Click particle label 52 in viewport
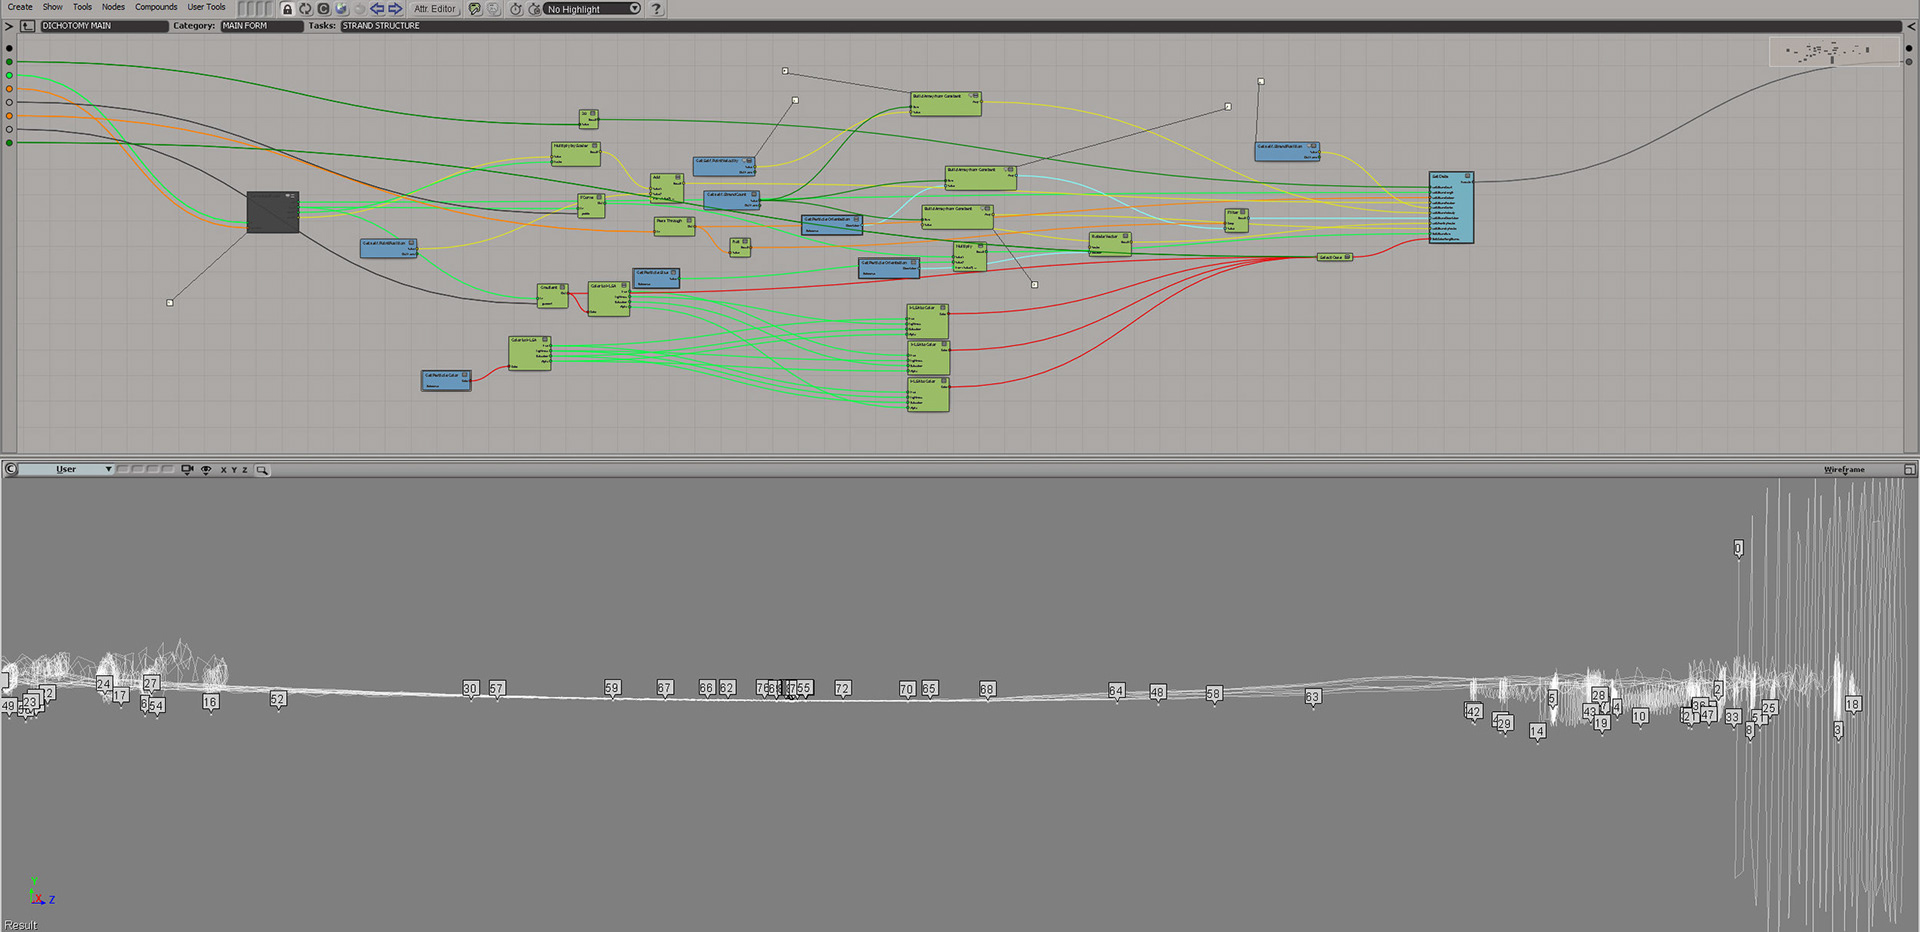The width and height of the screenshot is (1920, 932). point(278,699)
